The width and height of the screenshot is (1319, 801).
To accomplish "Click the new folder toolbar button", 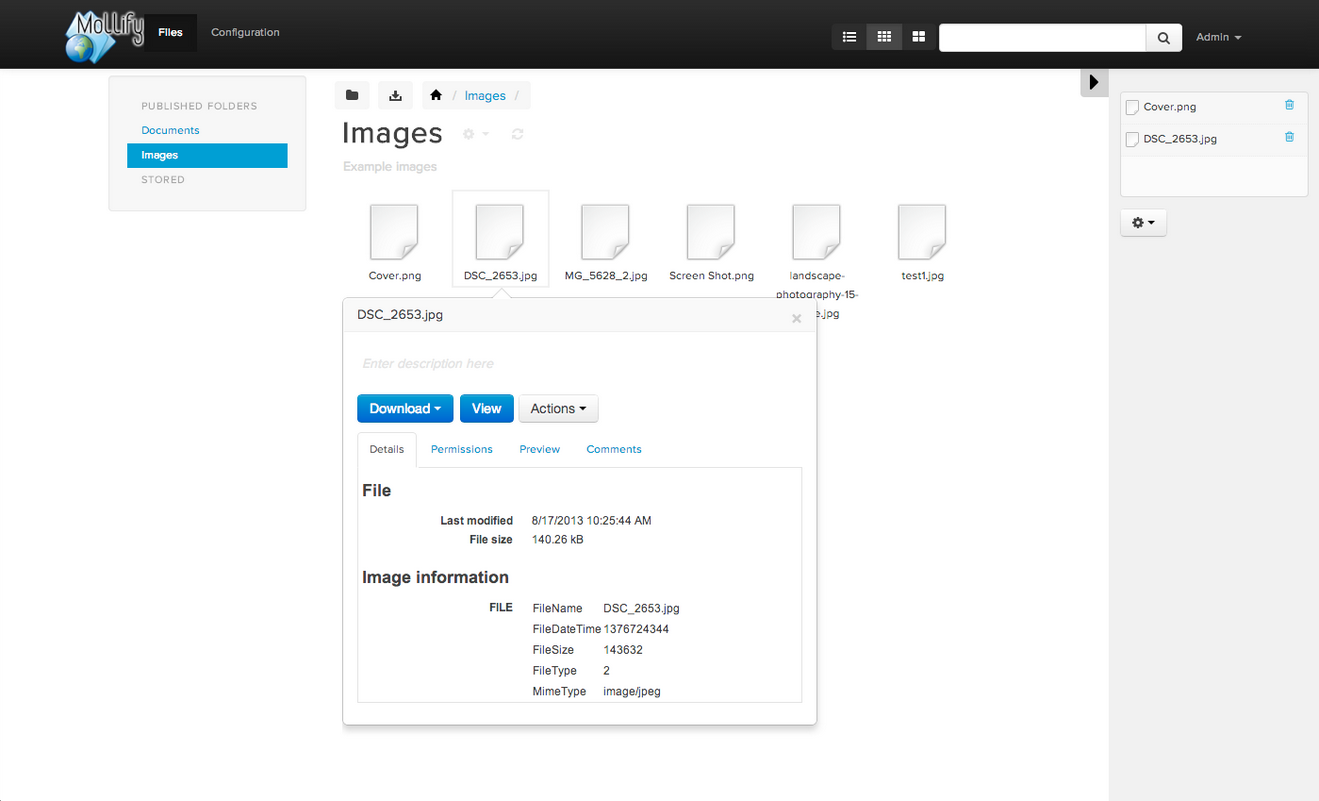I will click(352, 95).
